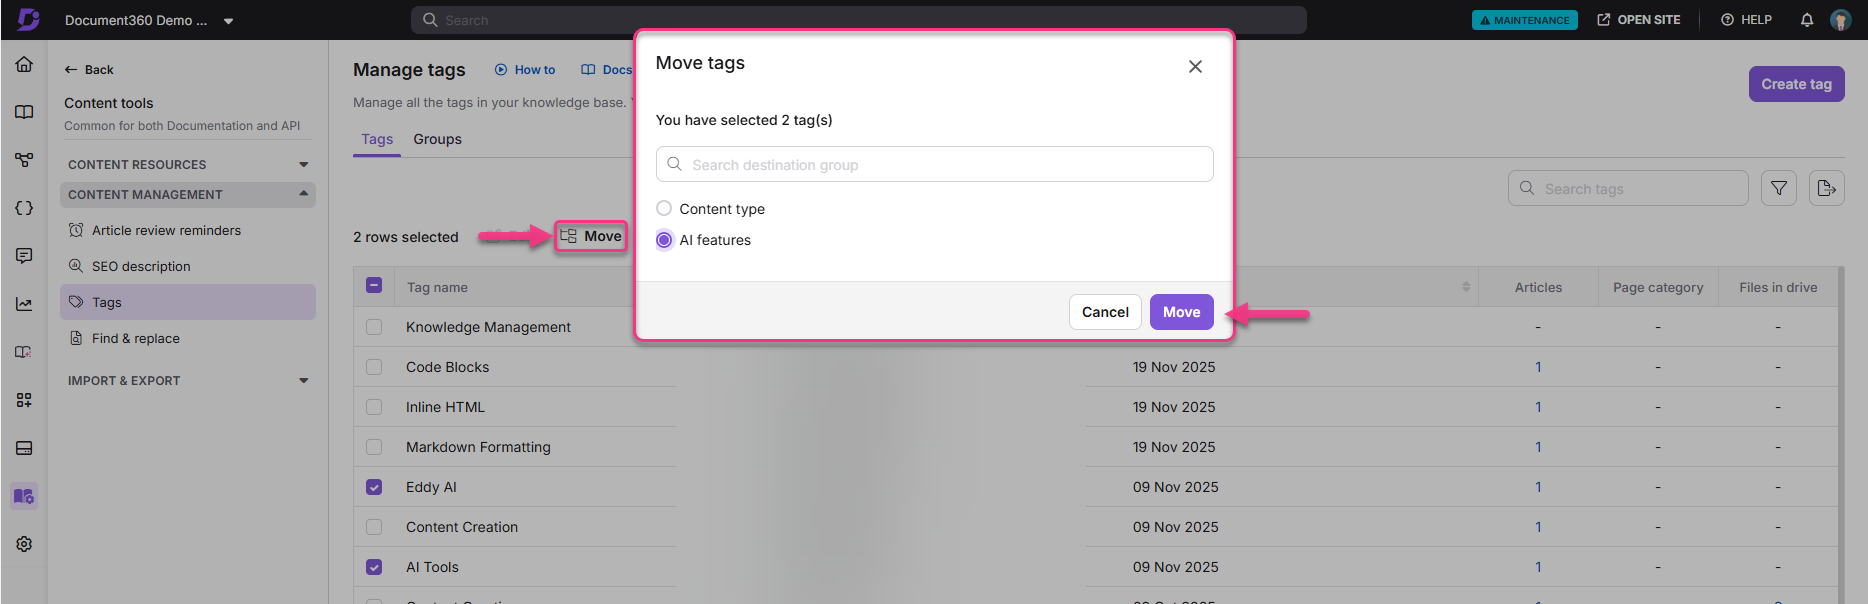Check the Markdown Formatting tag checkbox
1868x604 pixels.
tap(374, 446)
